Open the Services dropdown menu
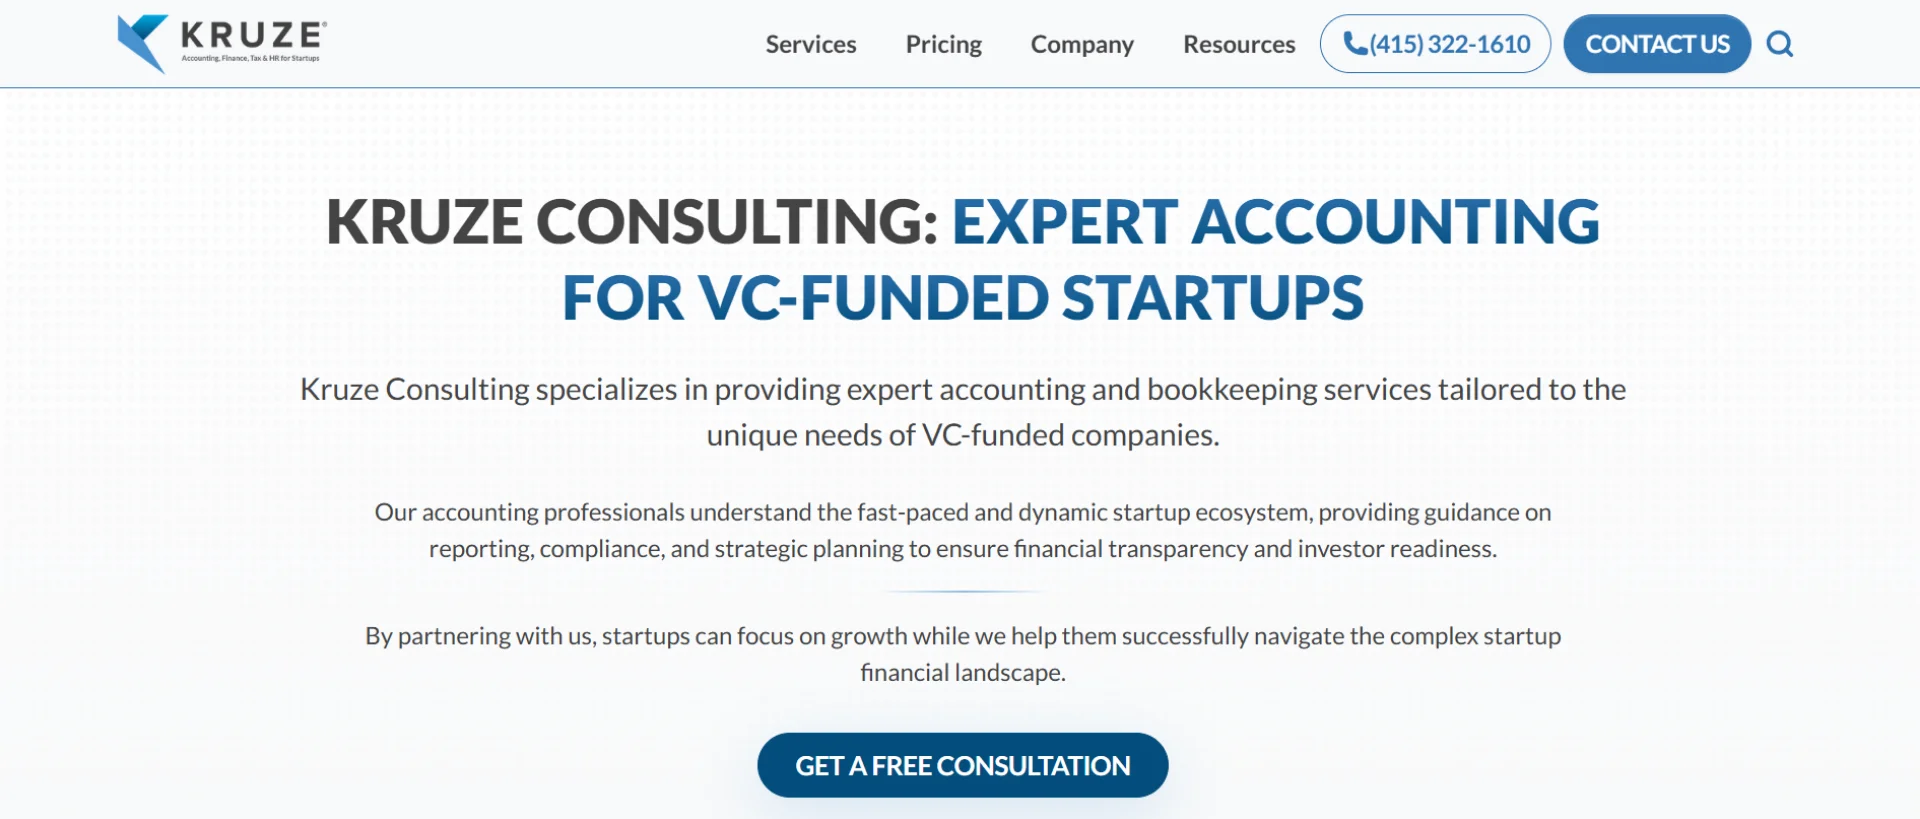This screenshot has height=819, width=1920. [810, 44]
